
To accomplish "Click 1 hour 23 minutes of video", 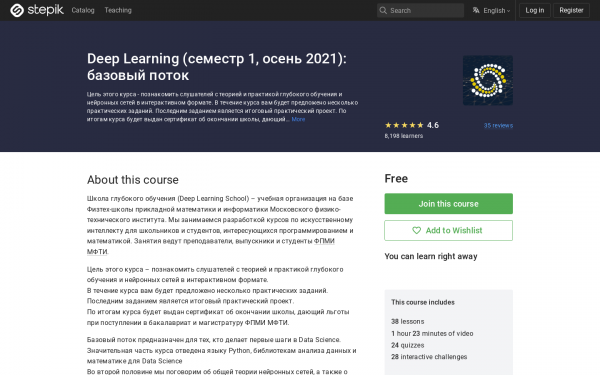I will 432,333.
